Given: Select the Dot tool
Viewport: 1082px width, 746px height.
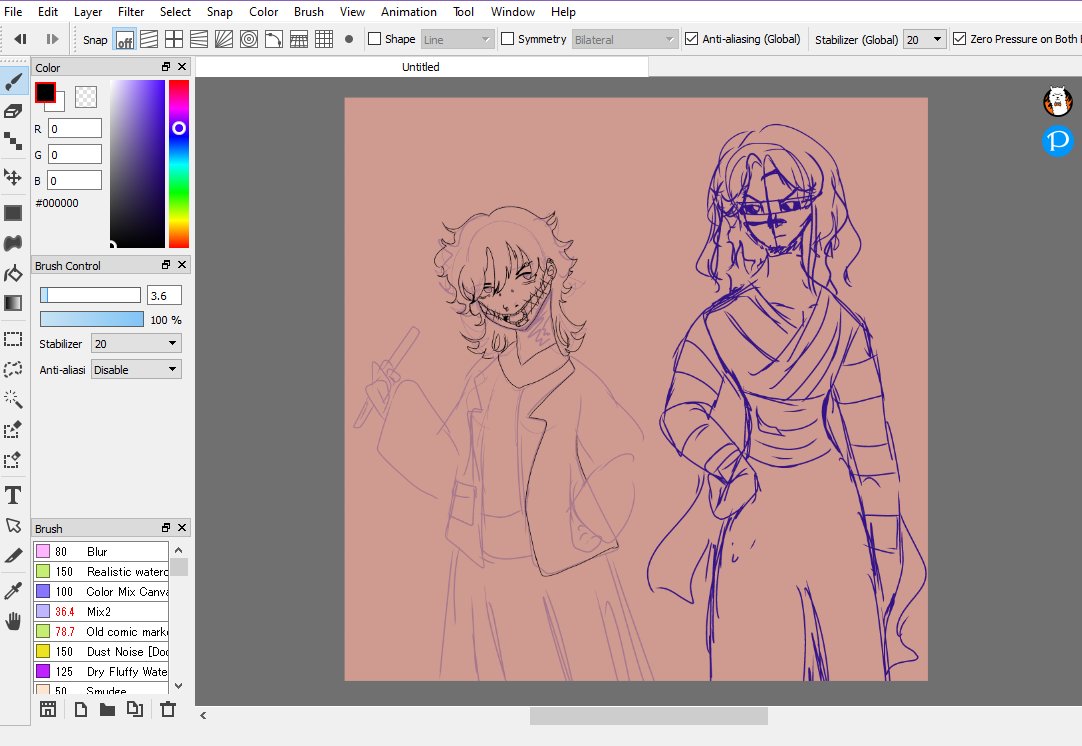Looking at the screenshot, I should tap(13, 141).
